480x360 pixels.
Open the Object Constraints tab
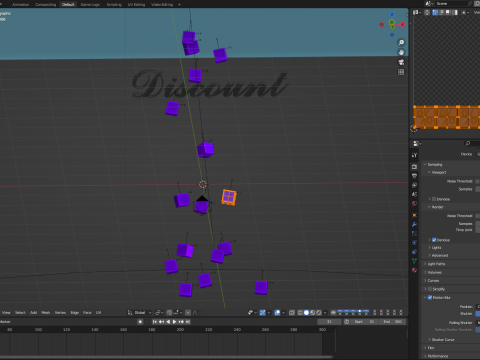click(x=414, y=252)
